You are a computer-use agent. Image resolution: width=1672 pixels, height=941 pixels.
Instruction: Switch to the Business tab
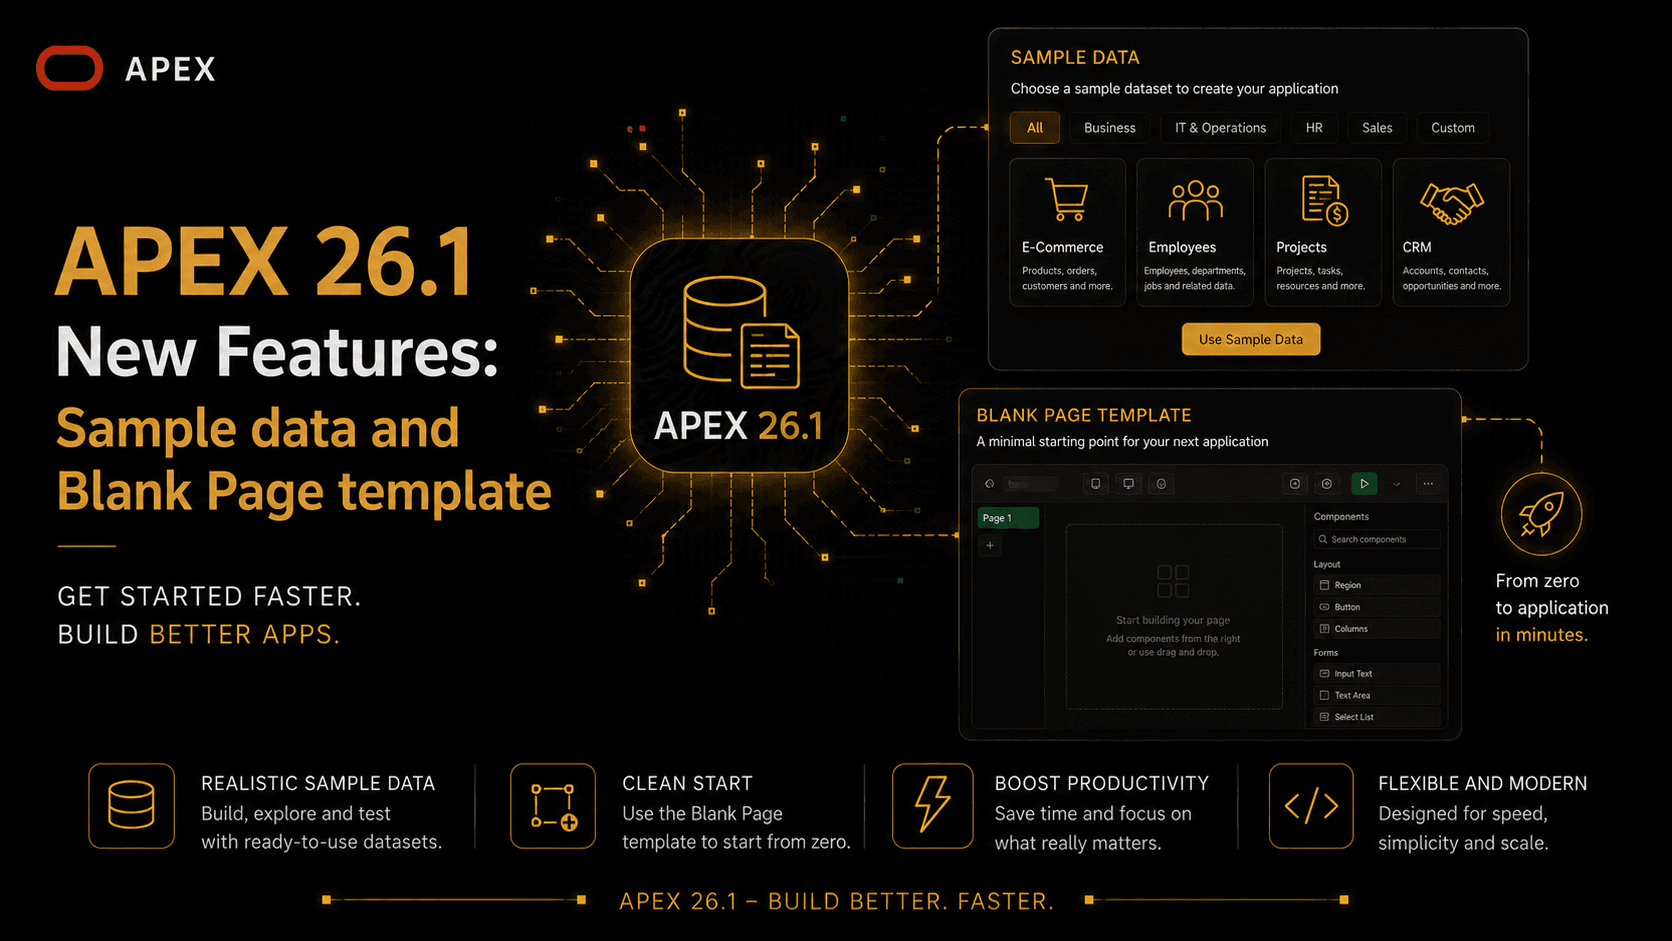(x=1110, y=128)
